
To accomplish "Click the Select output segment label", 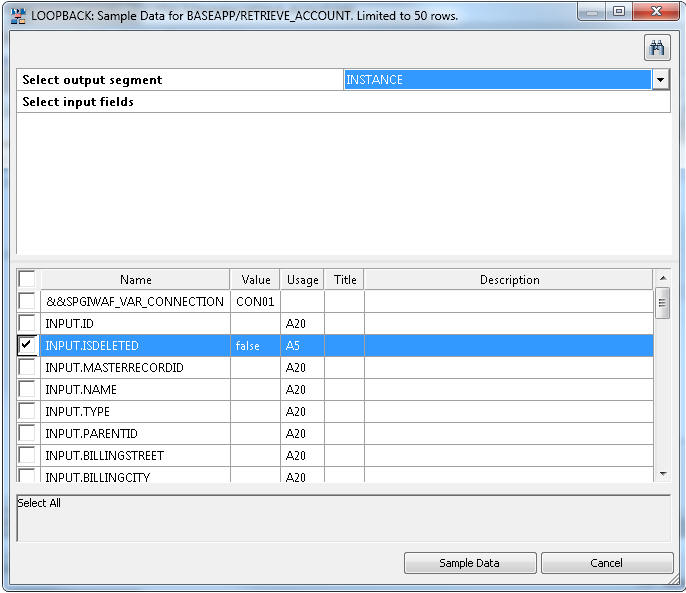I will [92, 80].
